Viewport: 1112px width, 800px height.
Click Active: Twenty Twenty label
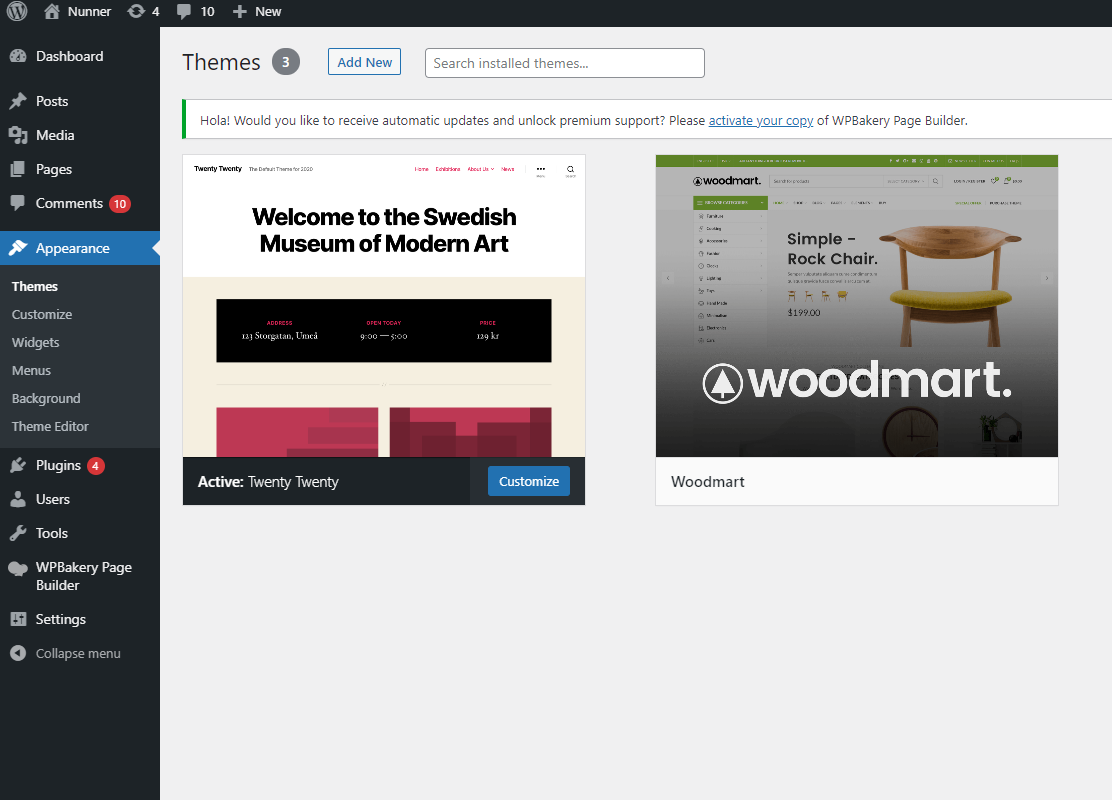[x=268, y=482]
